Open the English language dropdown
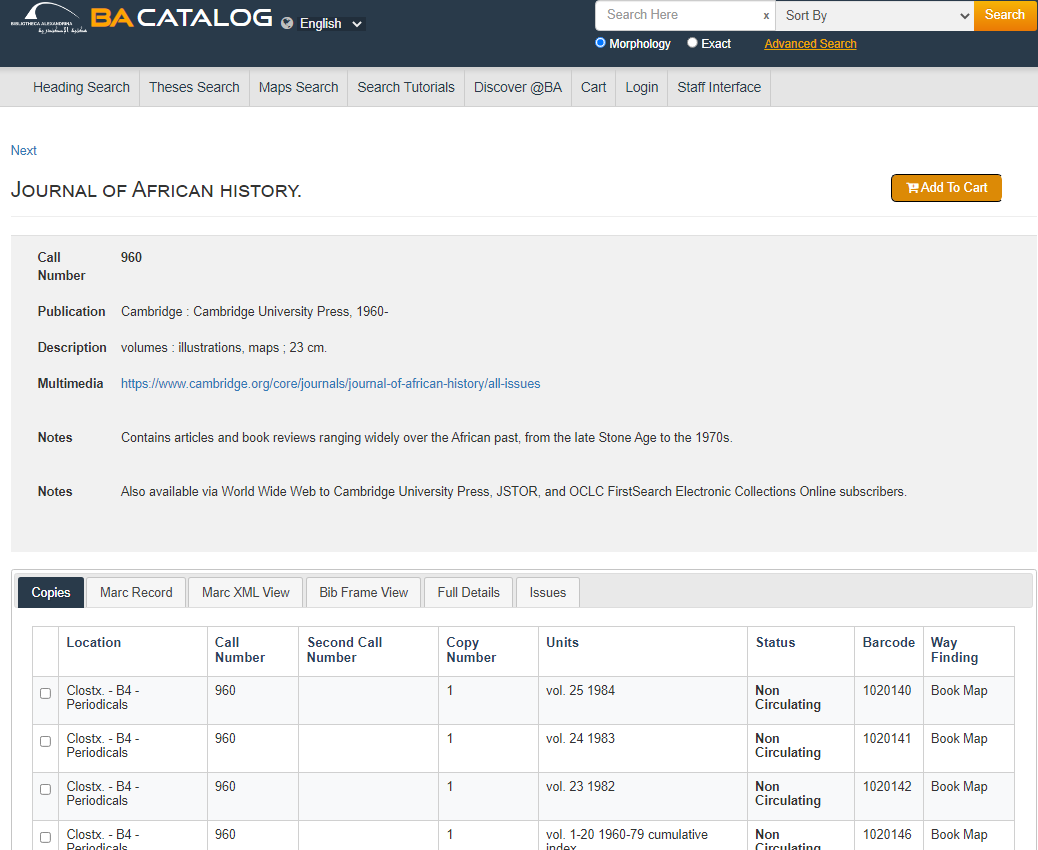Screen dimensions: 1038x850 [x=332, y=23]
